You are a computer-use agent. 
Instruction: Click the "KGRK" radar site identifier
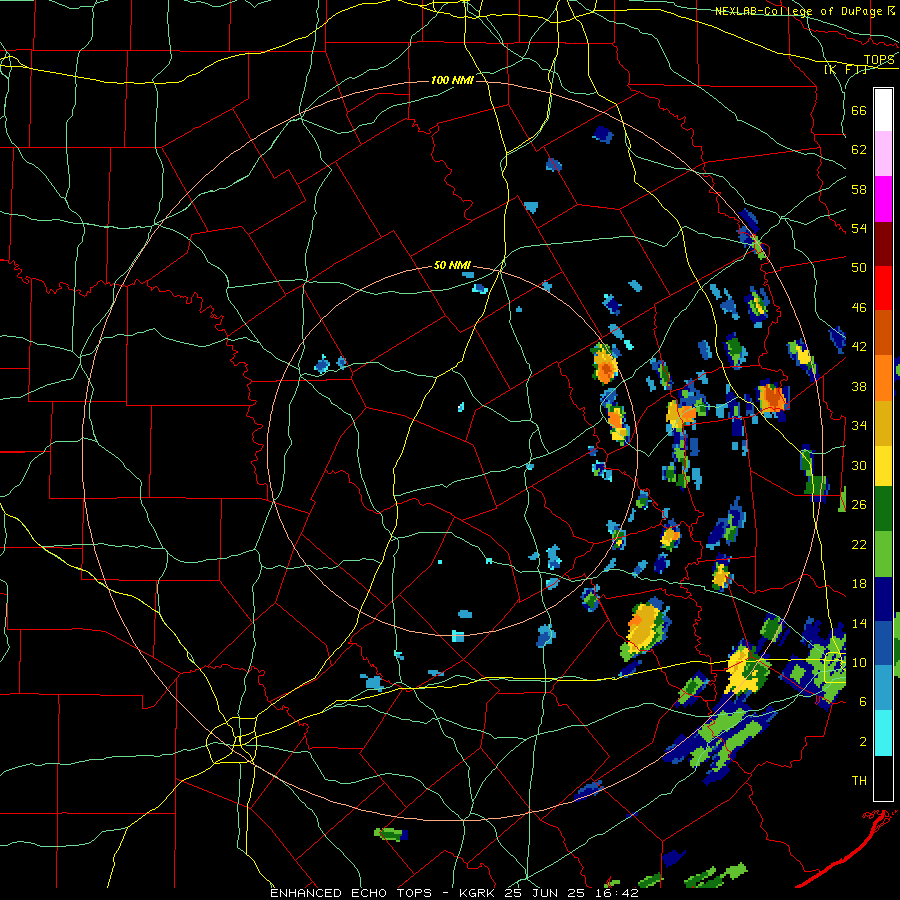click(x=479, y=893)
